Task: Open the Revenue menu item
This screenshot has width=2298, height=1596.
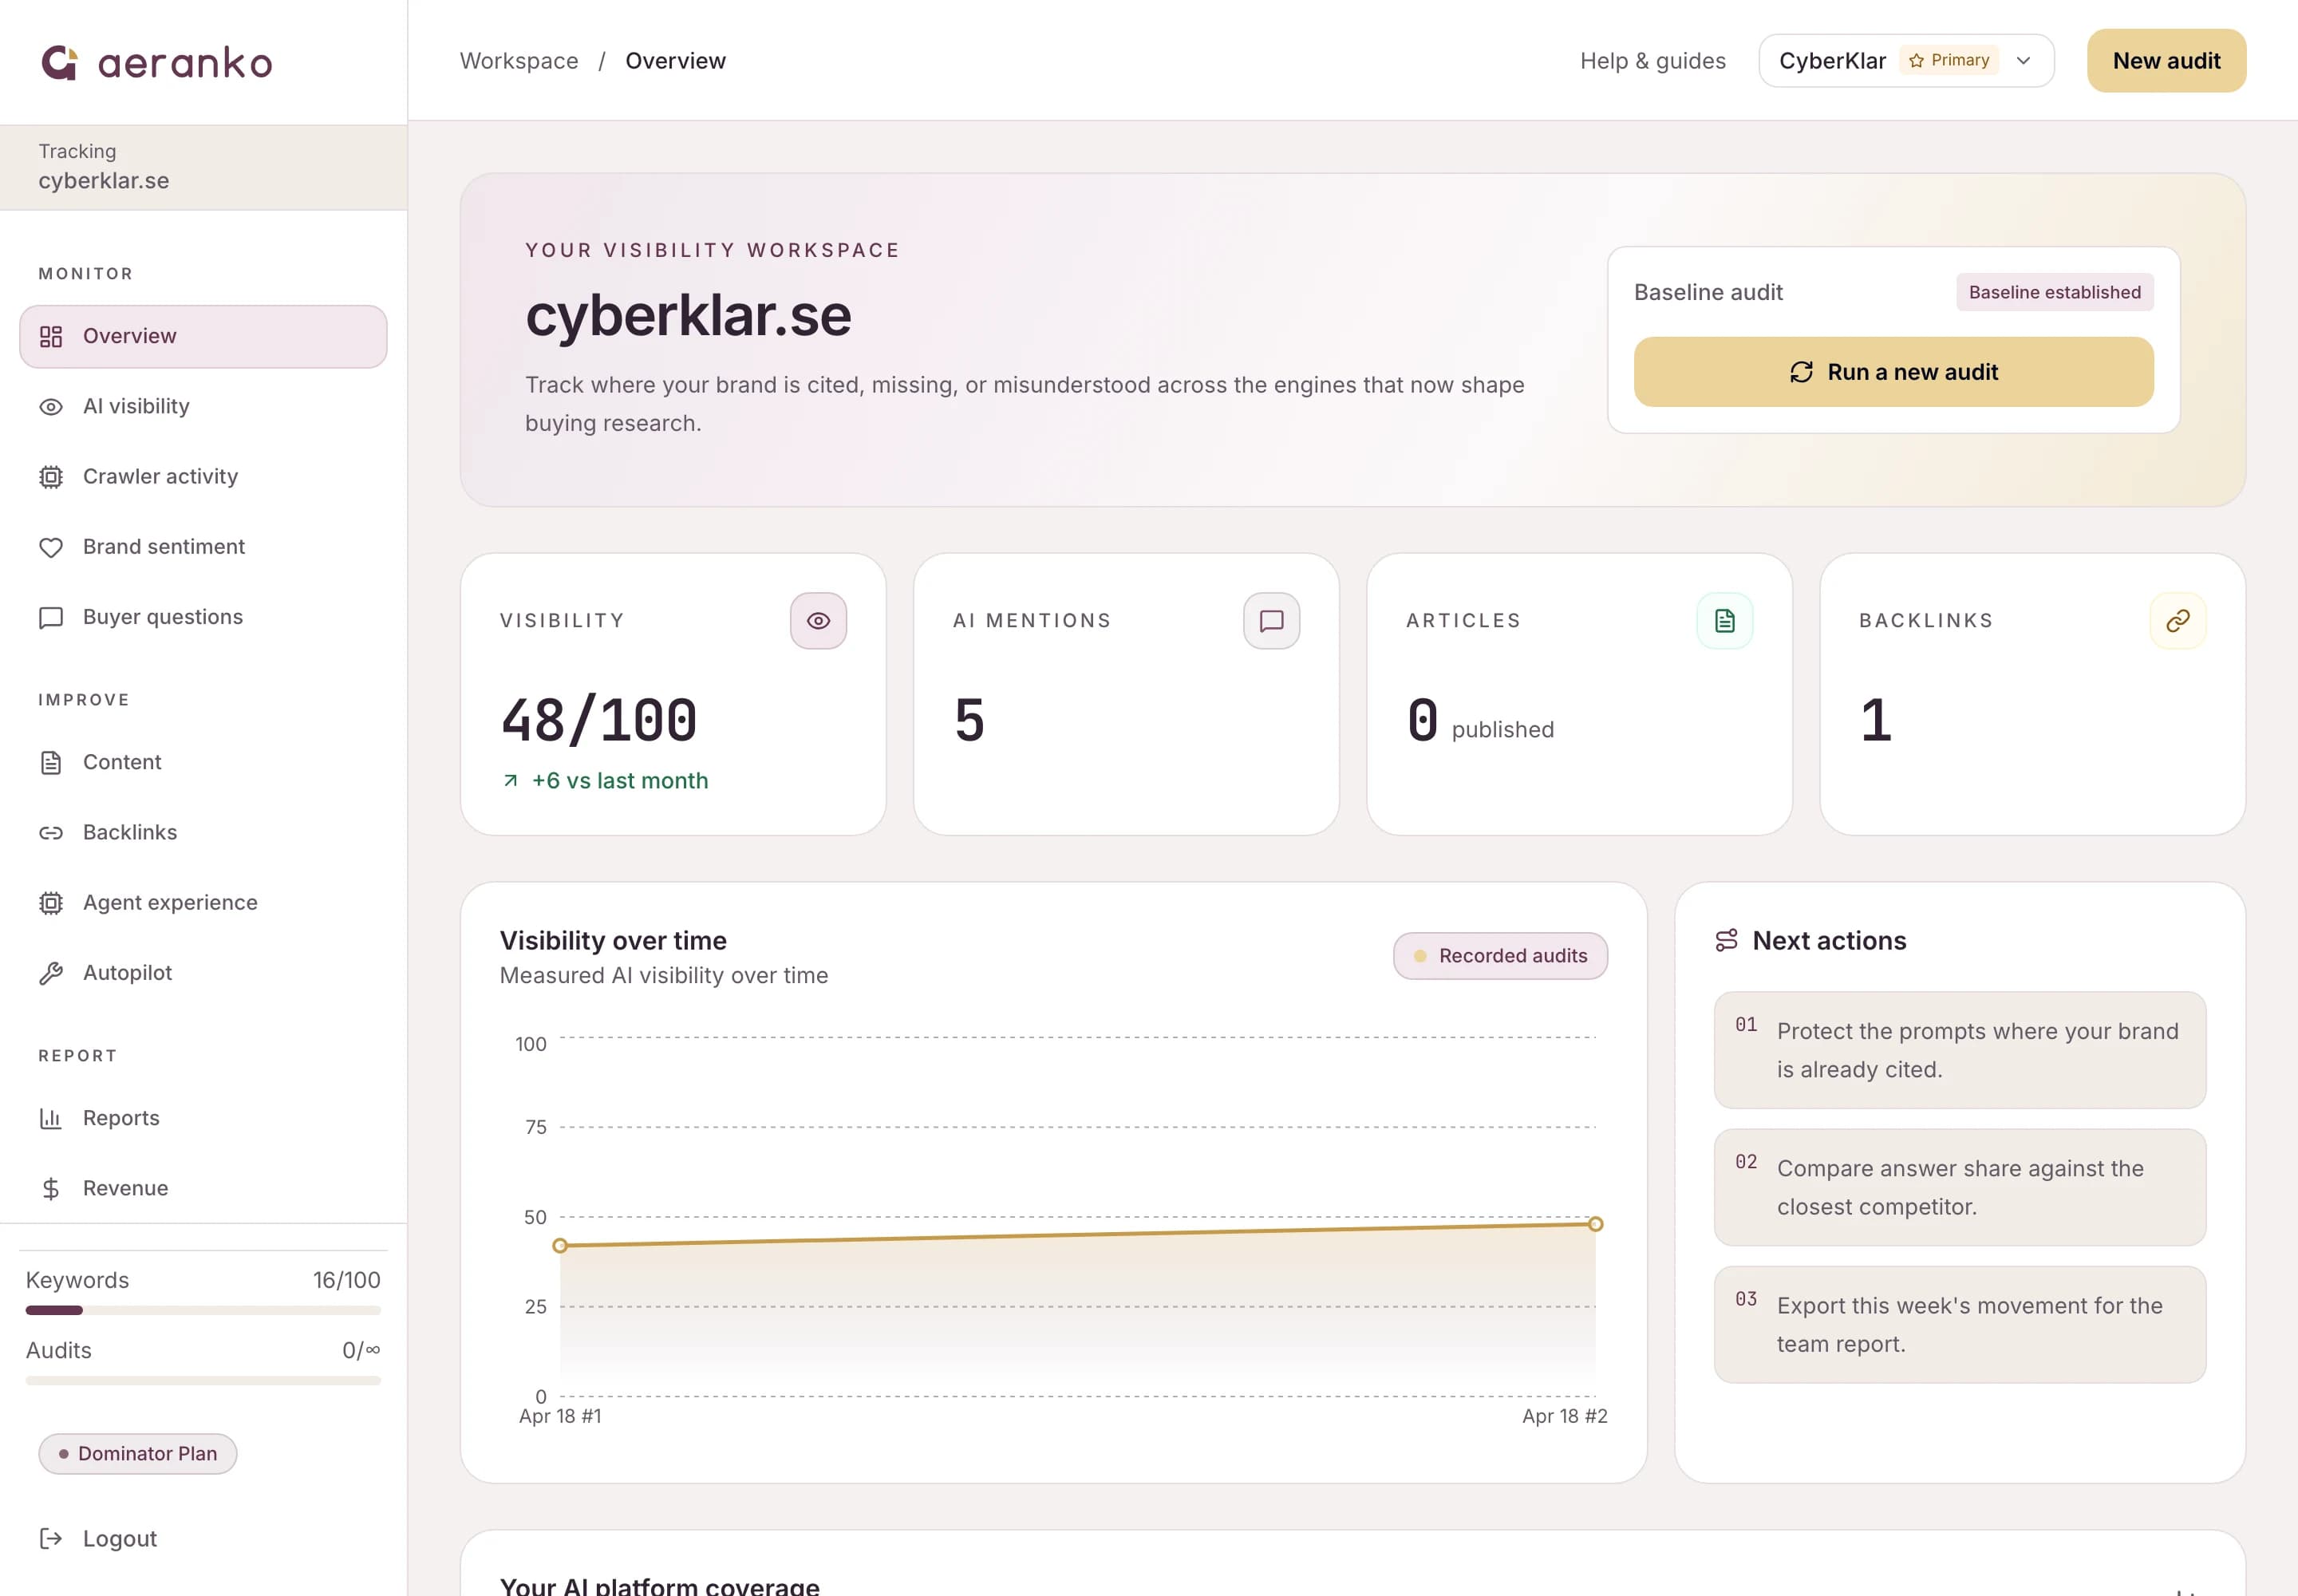Action: (203, 1188)
